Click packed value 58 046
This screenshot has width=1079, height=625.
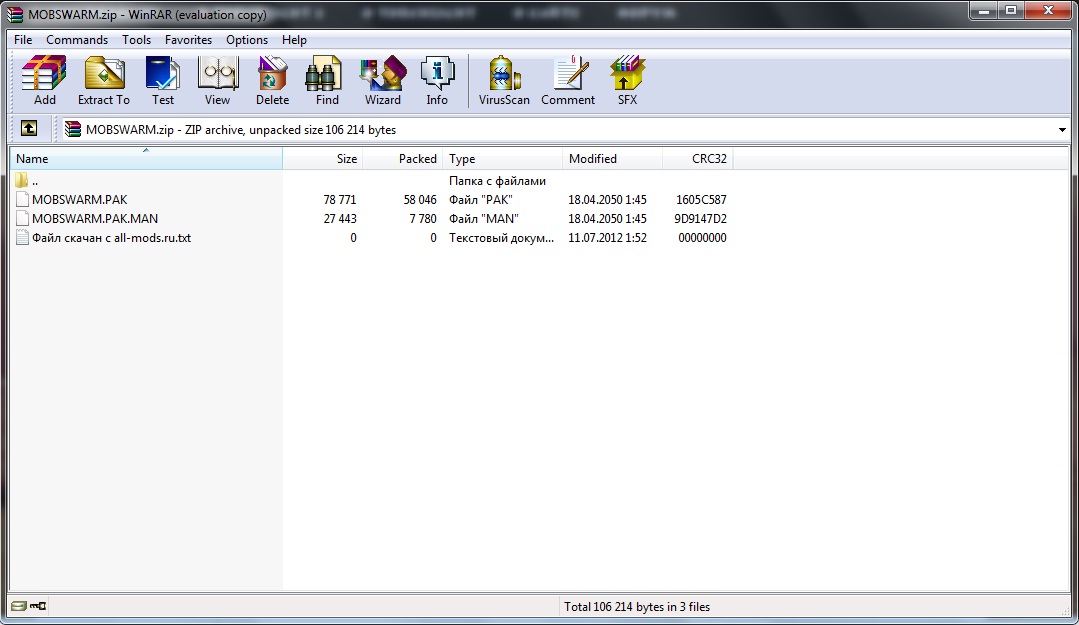tap(420, 200)
